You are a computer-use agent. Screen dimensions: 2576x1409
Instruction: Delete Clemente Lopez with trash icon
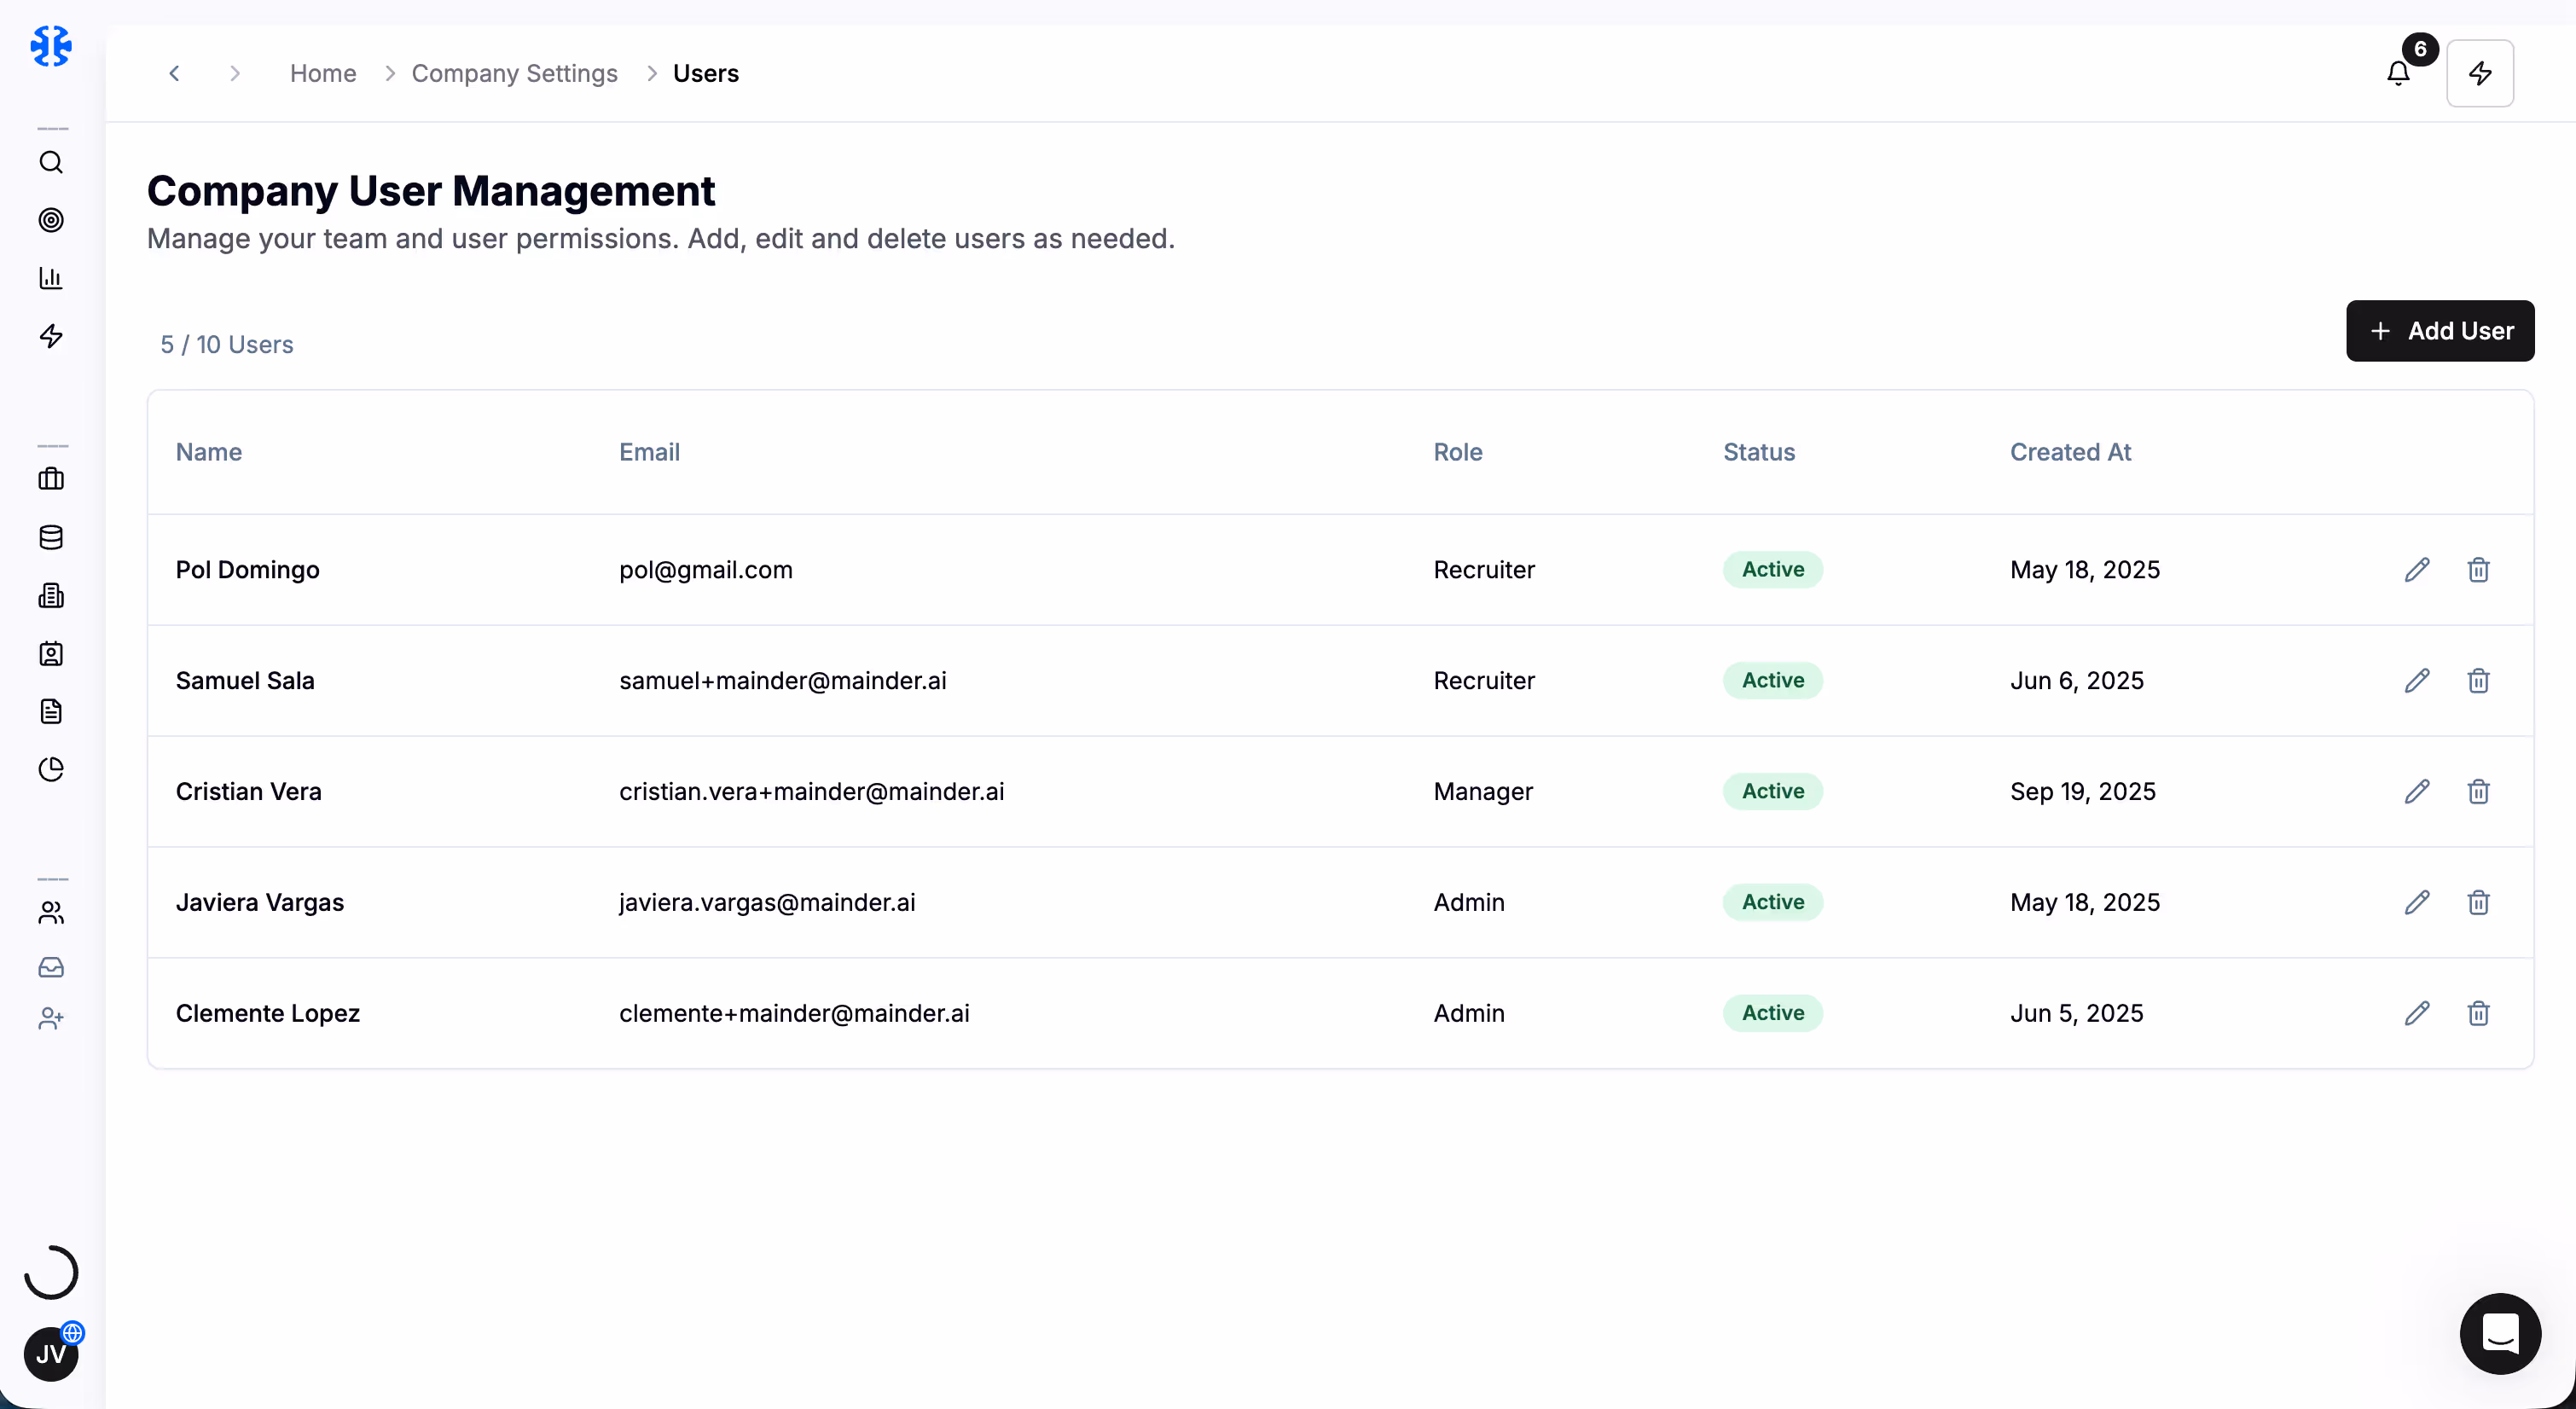coord(2478,1013)
